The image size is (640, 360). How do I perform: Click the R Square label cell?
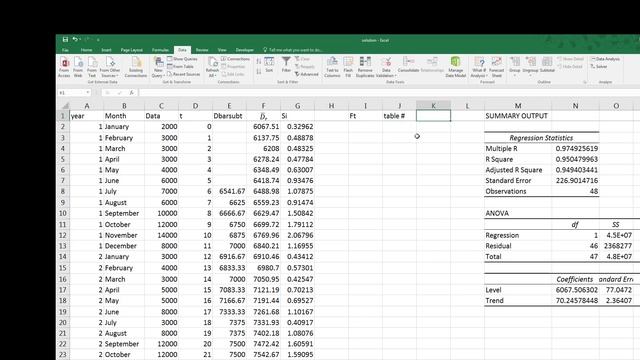pos(518,159)
